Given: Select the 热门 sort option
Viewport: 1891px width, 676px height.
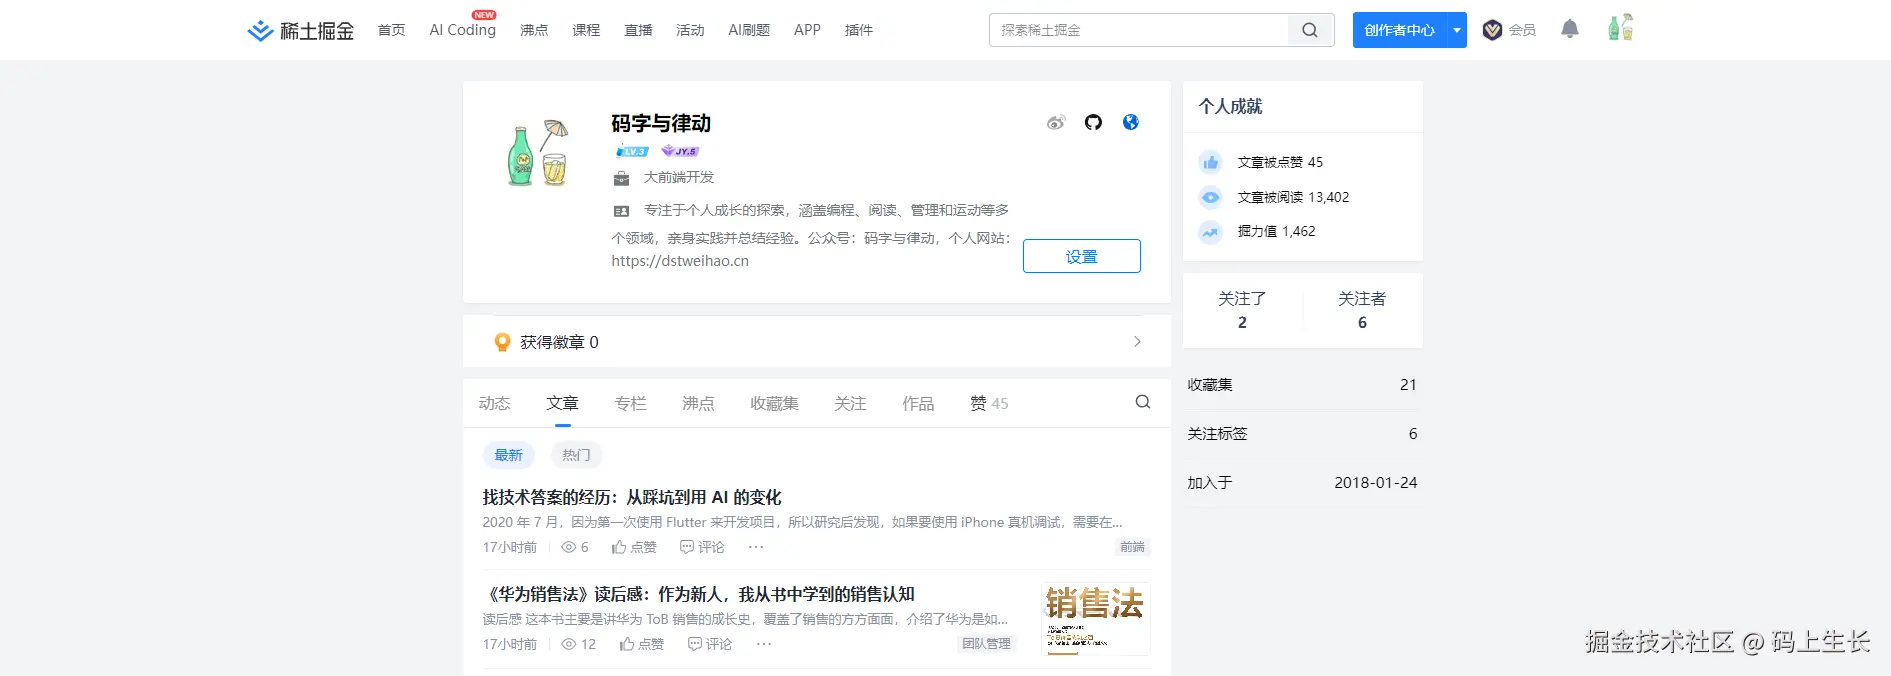Looking at the screenshot, I should point(576,455).
